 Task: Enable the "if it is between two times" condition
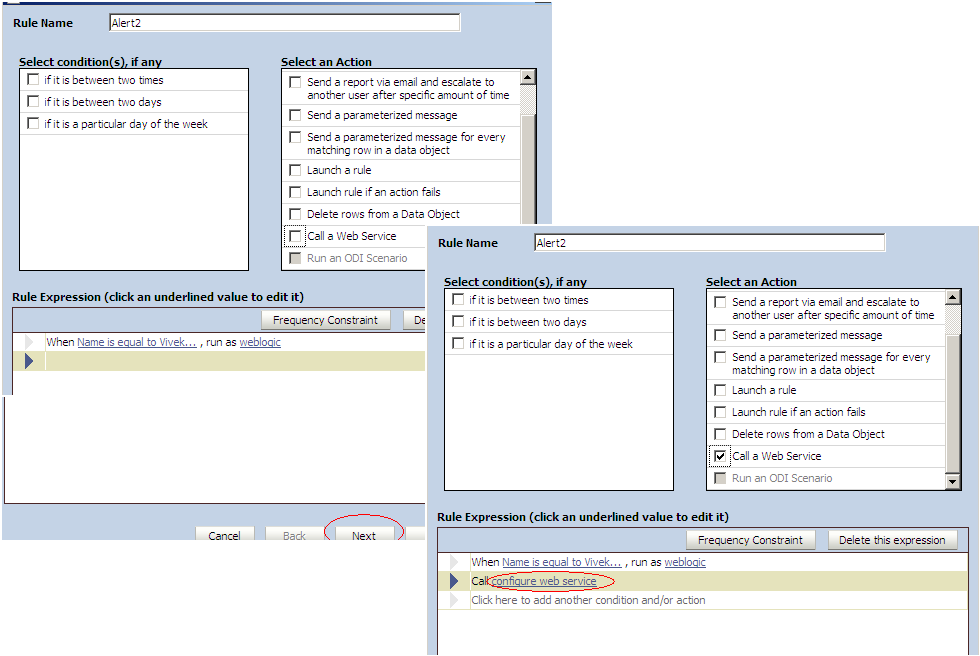coord(458,299)
